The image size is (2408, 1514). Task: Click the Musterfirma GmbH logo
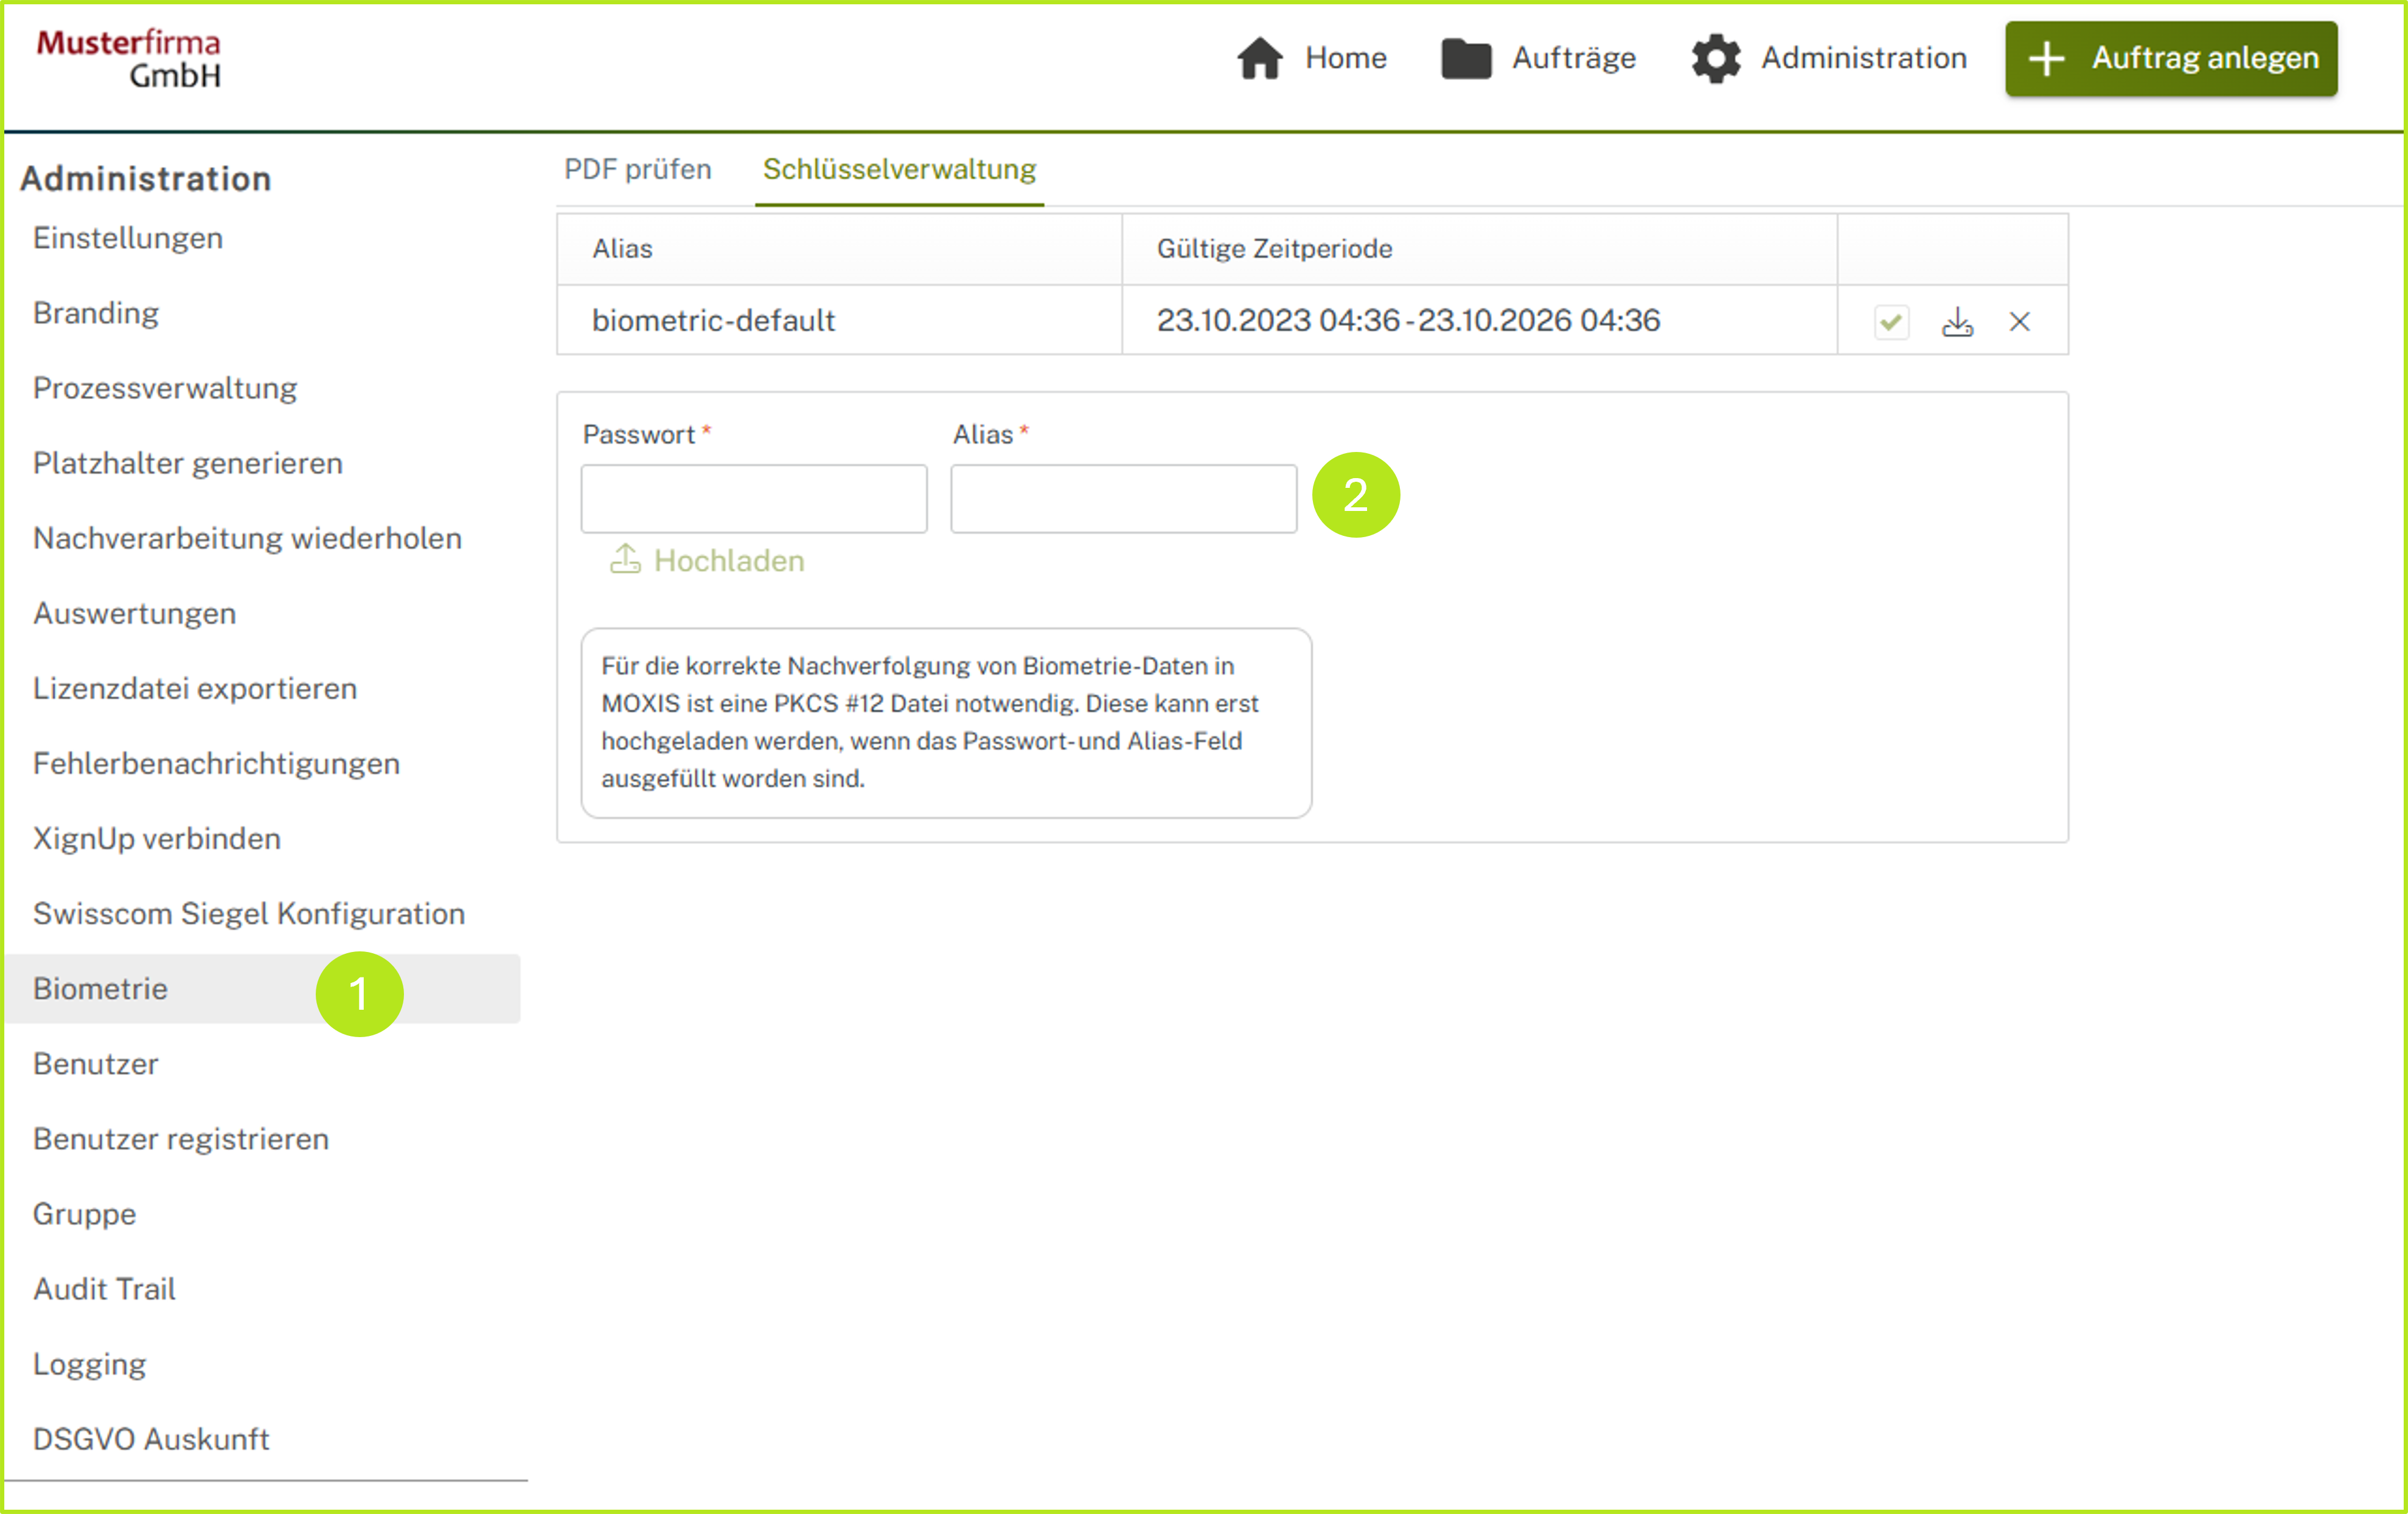coord(130,58)
